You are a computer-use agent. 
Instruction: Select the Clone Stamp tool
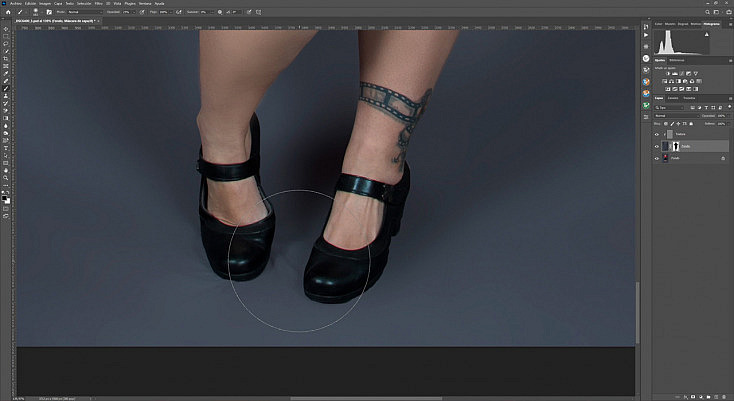pos(7,95)
